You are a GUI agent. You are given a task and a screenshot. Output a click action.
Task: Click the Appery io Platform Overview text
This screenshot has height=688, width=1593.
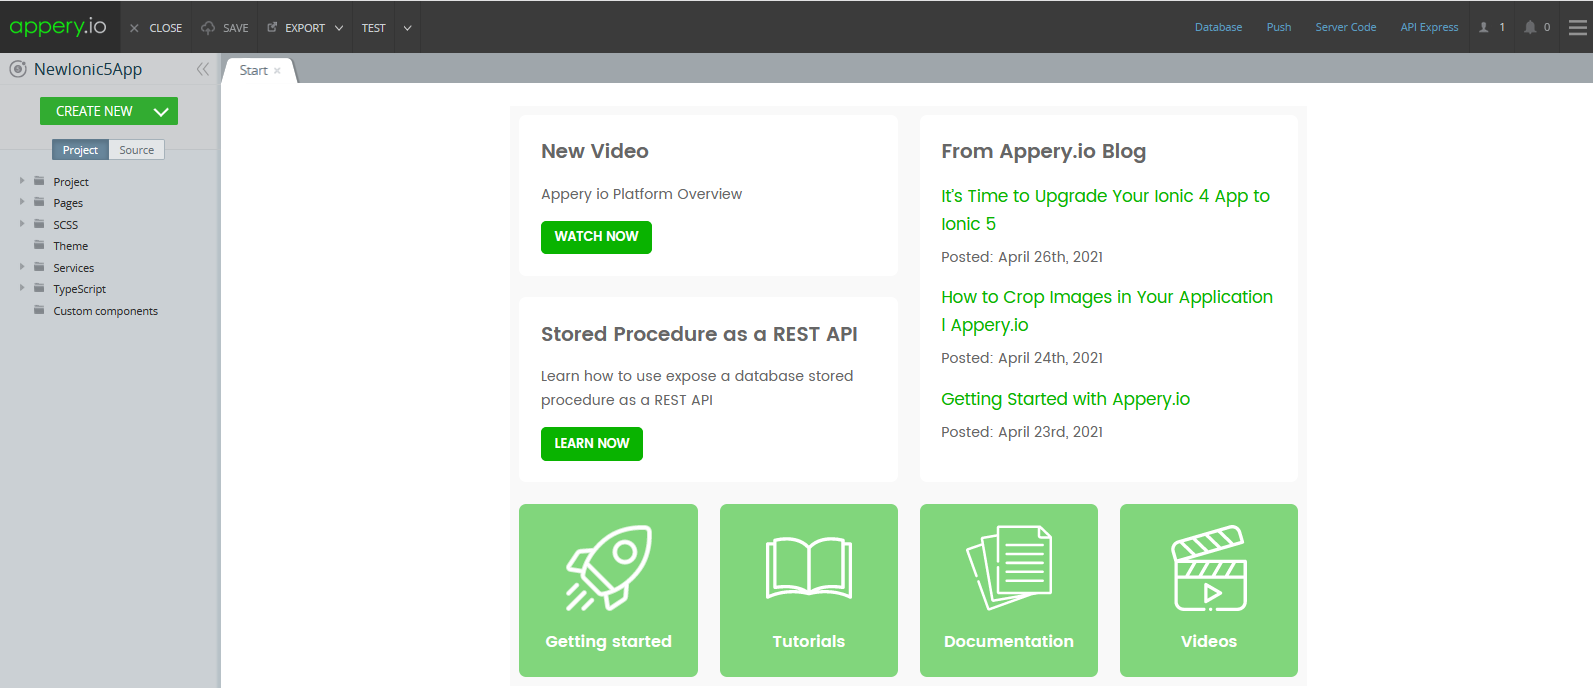pyautogui.click(x=641, y=194)
